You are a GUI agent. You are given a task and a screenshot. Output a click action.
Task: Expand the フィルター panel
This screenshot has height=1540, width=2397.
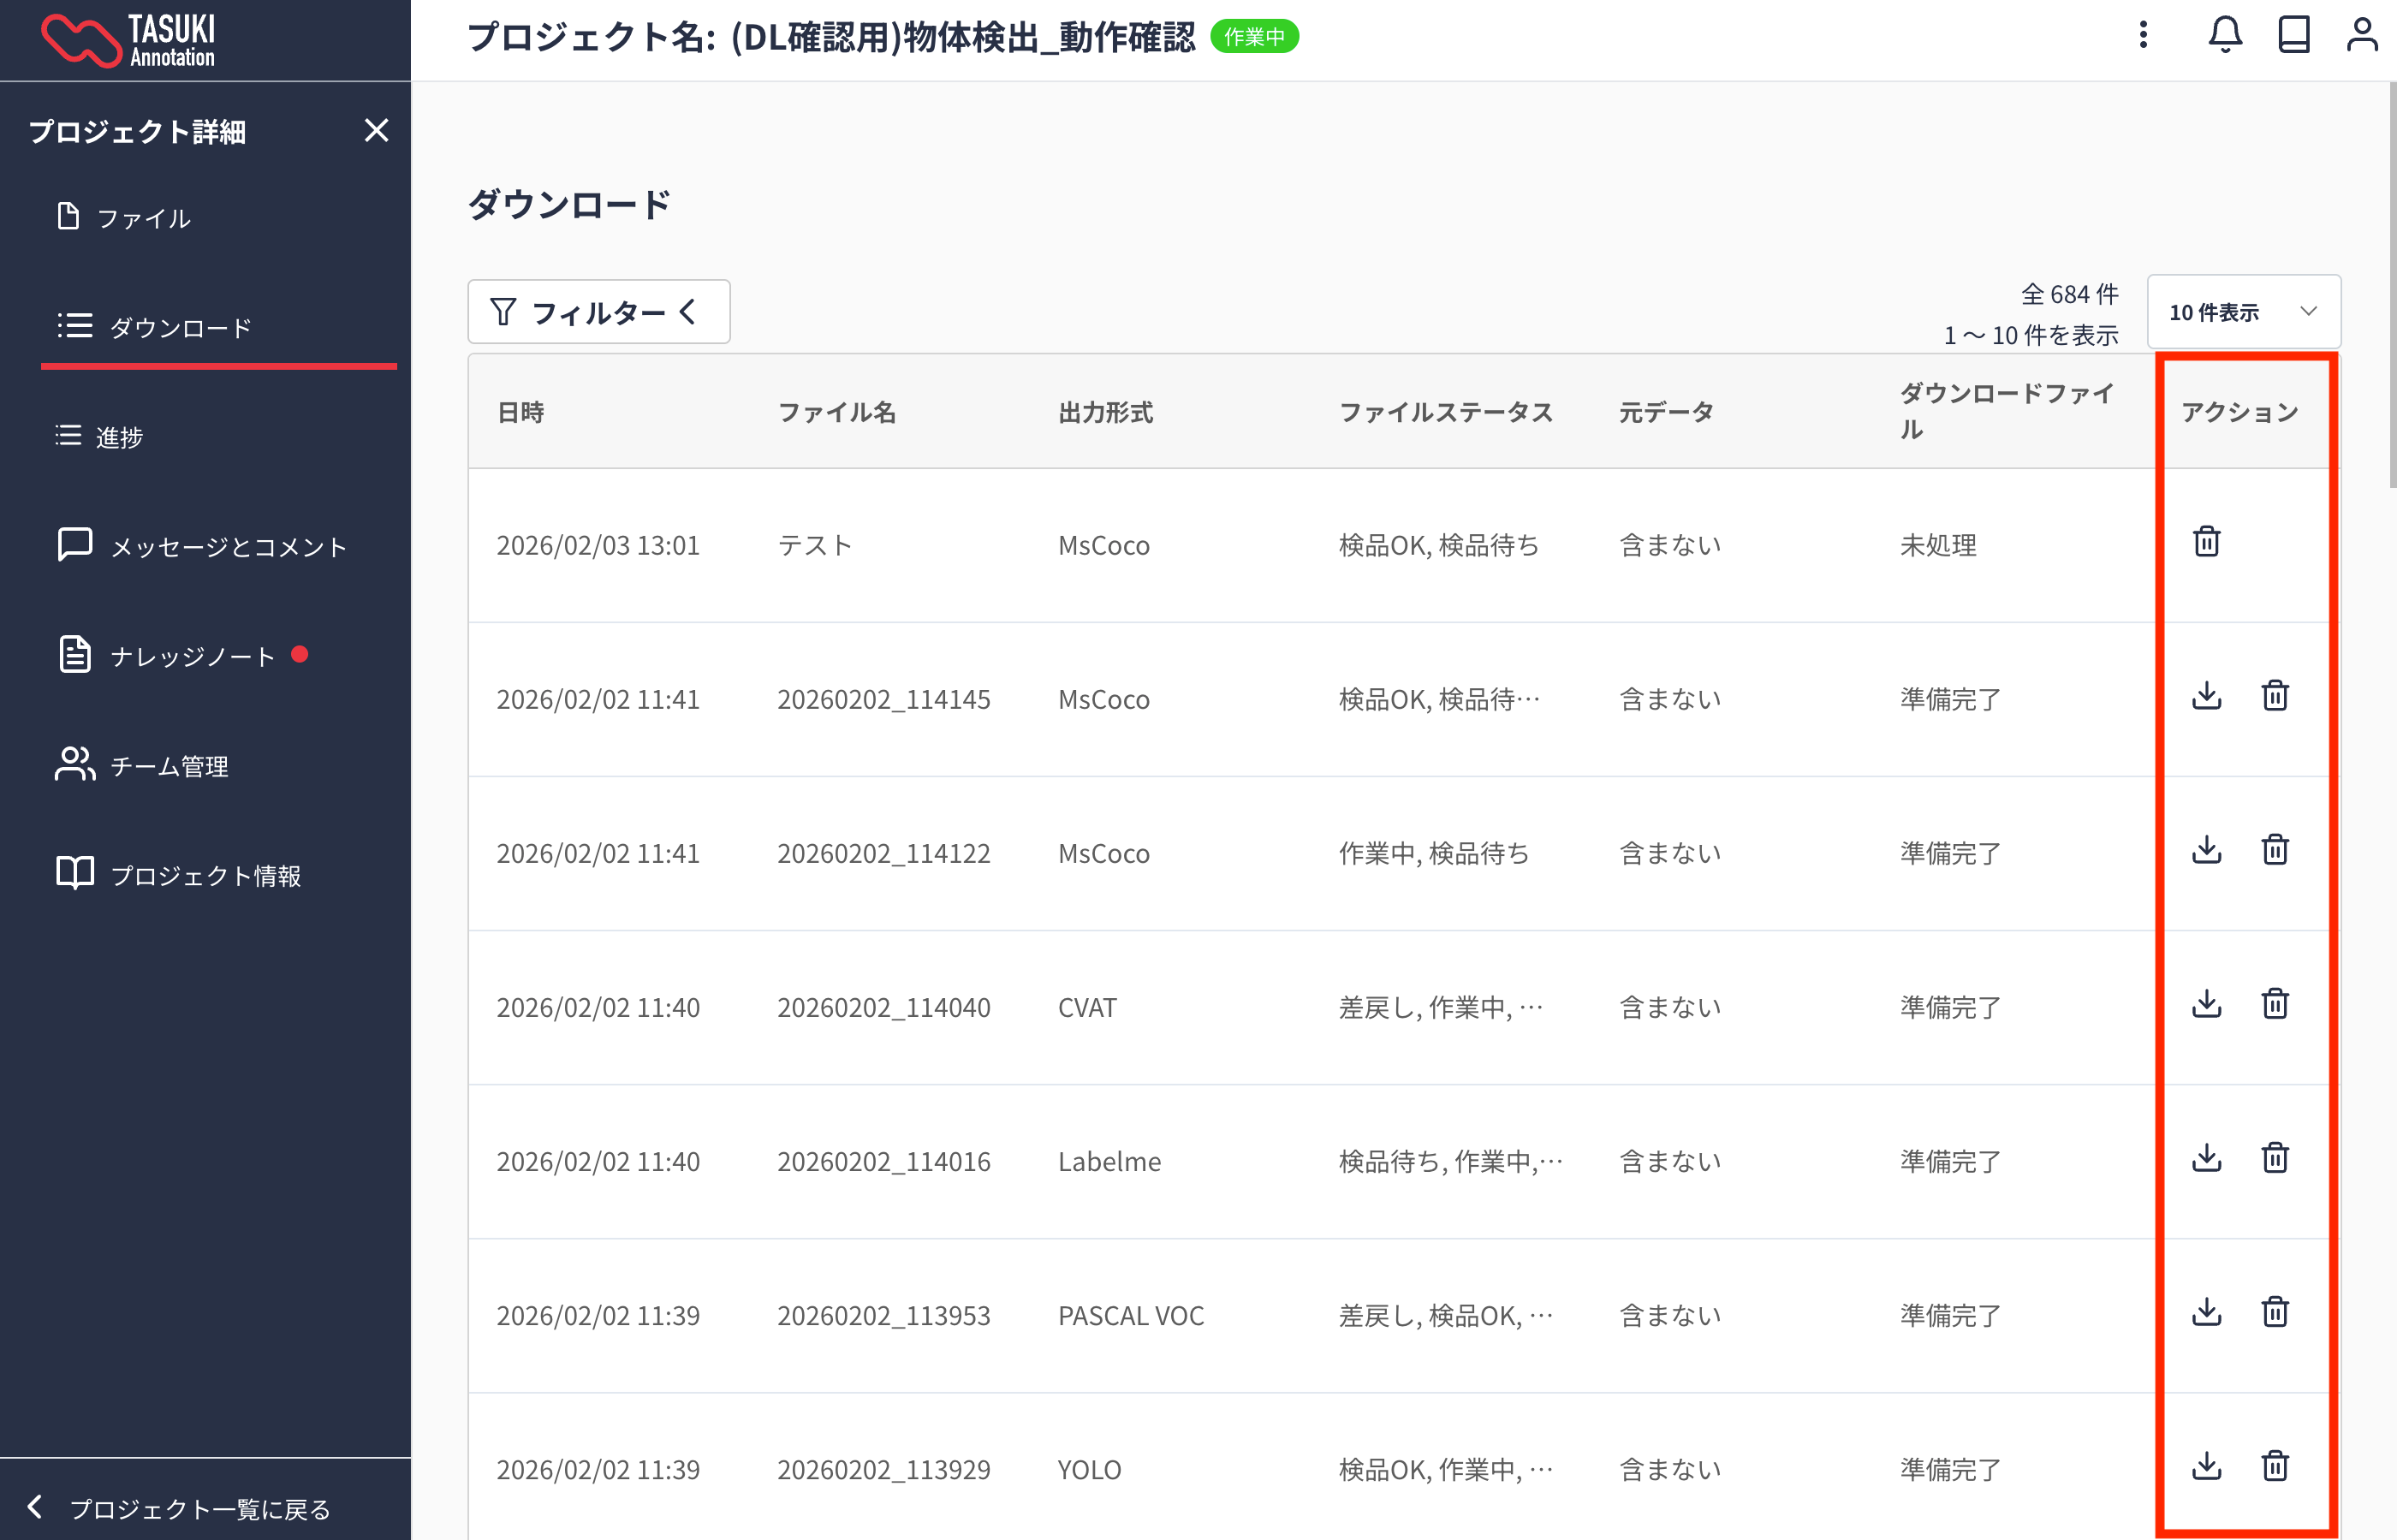pos(598,312)
